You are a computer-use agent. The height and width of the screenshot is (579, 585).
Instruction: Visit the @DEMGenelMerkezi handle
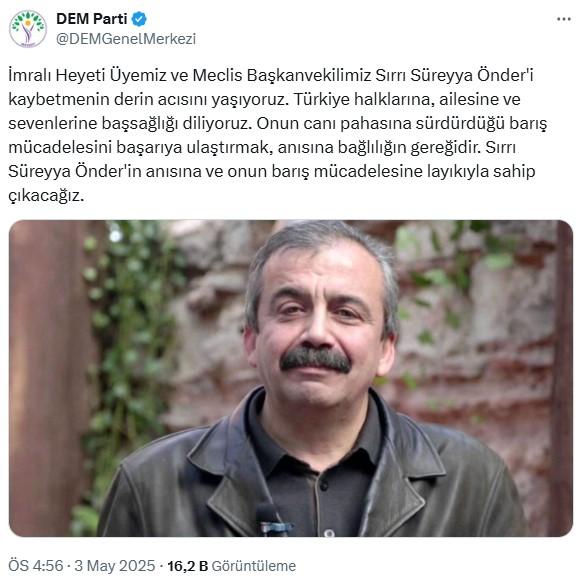126,39
